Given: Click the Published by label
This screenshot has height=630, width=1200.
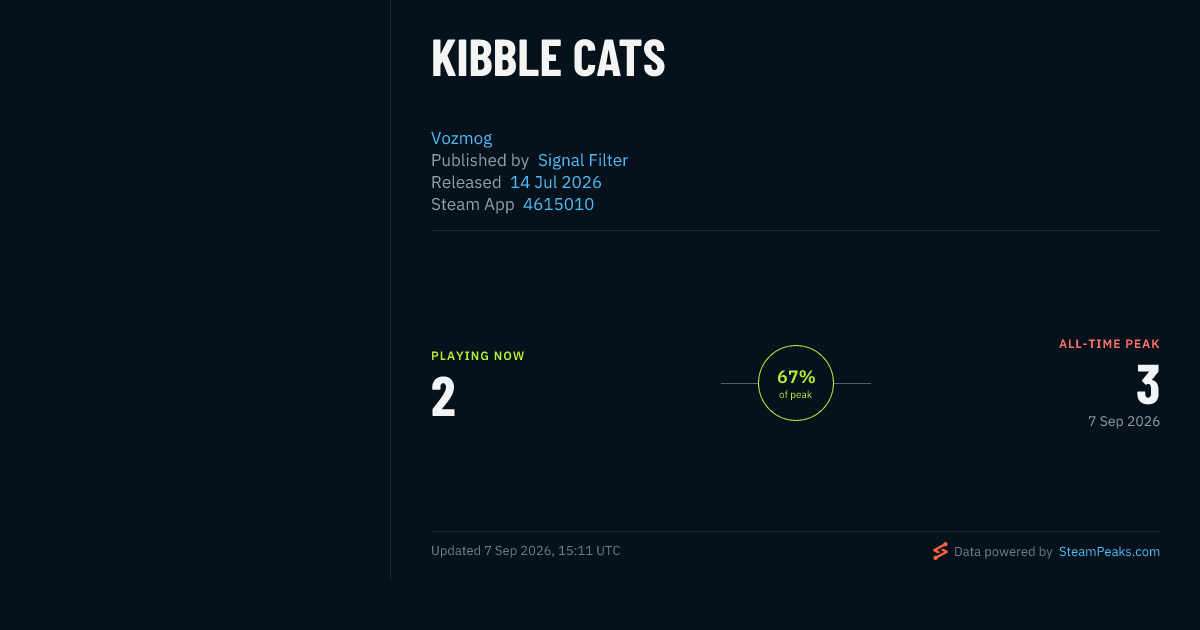Looking at the screenshot, I should [480, 160].
